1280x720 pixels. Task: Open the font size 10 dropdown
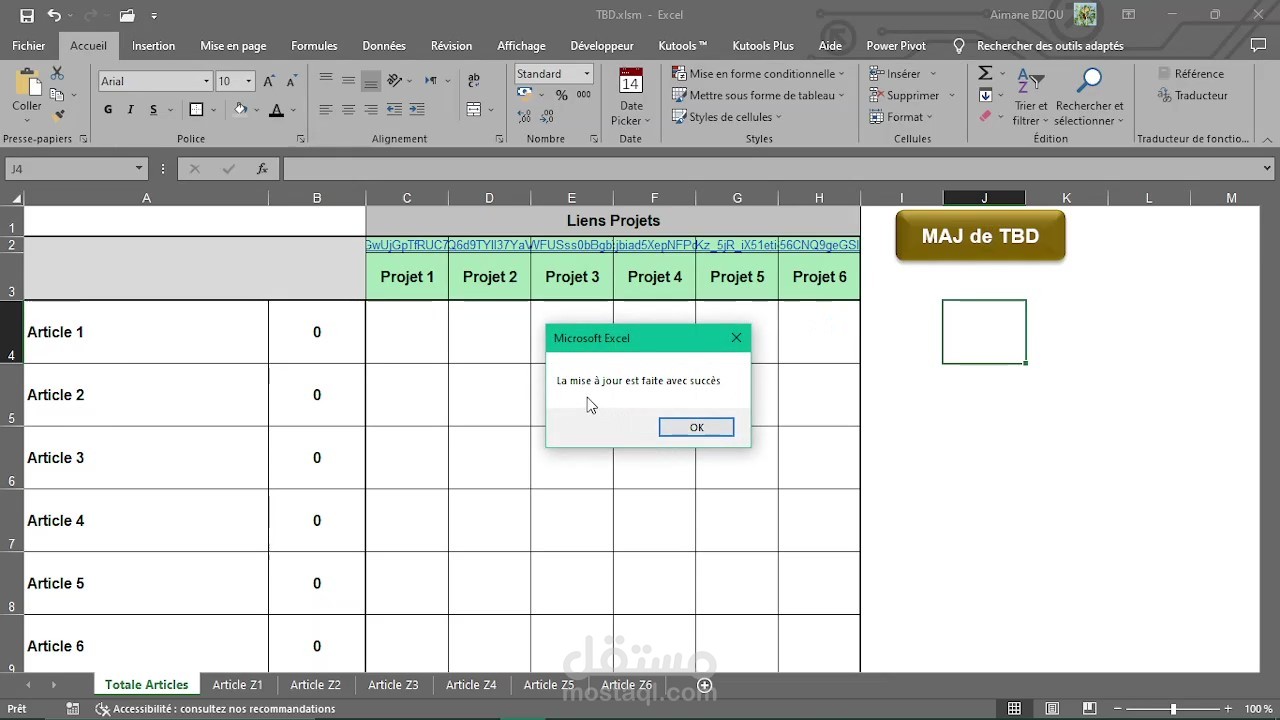tap(249, 81)
